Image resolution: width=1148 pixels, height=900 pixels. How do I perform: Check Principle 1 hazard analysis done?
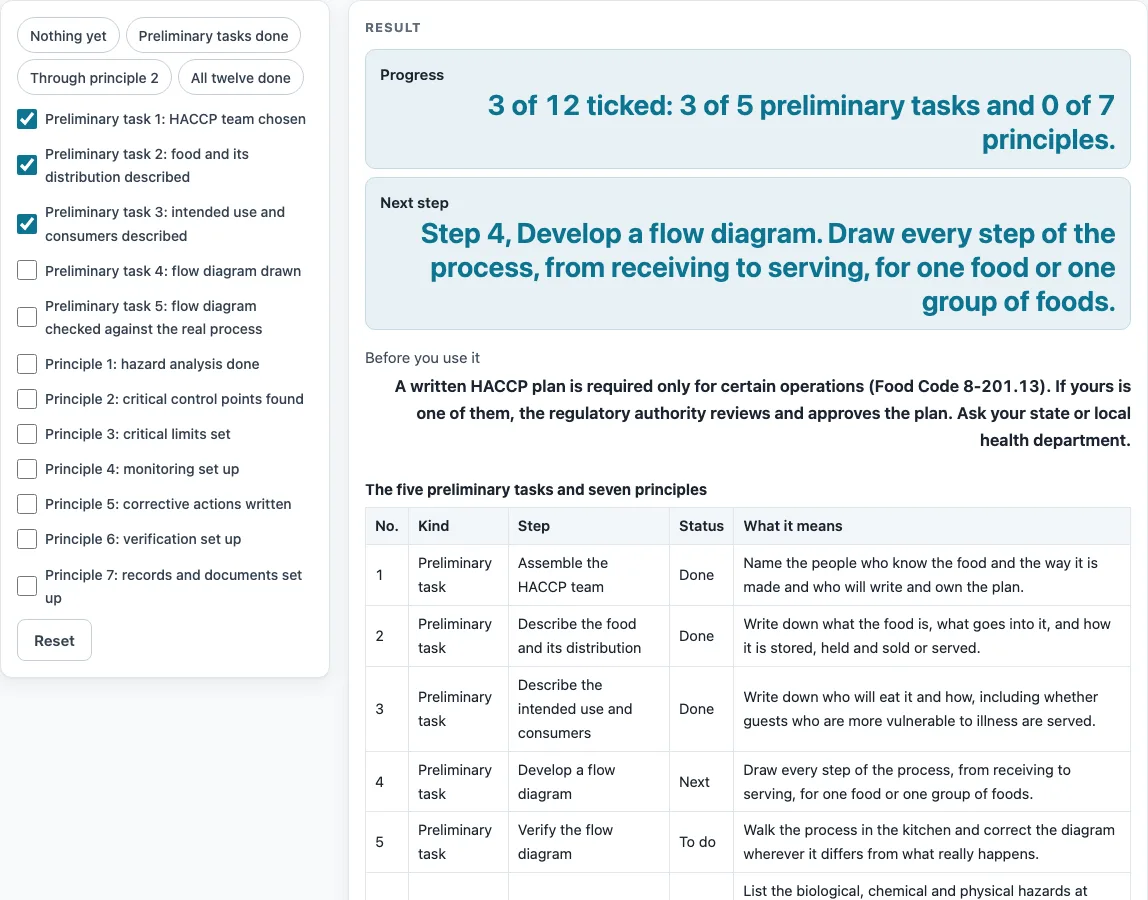27,364
